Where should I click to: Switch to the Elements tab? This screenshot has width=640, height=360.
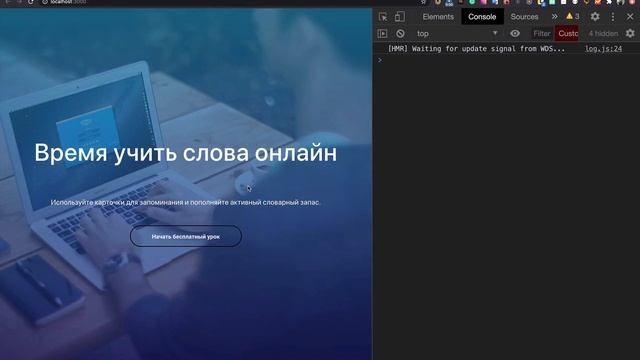pos(438,17)
